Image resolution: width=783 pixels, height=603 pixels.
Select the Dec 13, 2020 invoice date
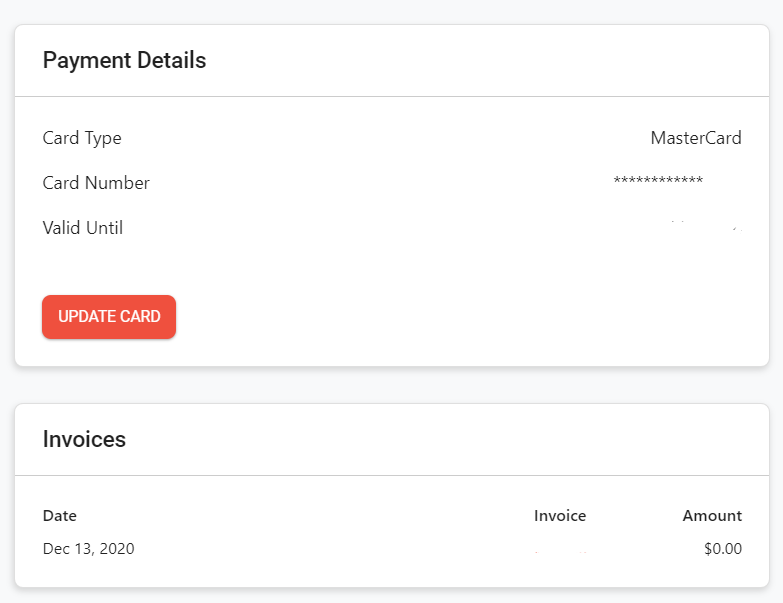[88, 549]
